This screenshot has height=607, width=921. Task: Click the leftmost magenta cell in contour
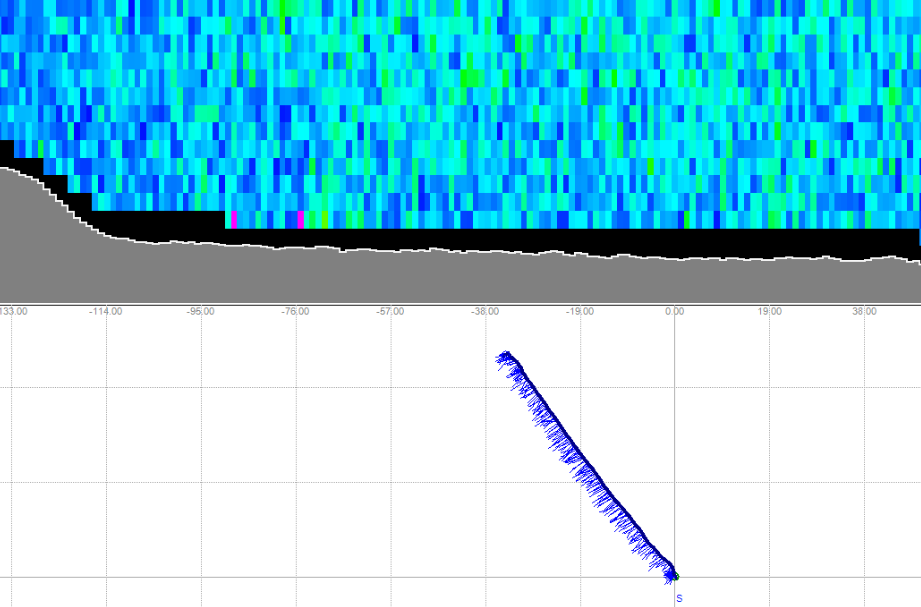point(234,219)
